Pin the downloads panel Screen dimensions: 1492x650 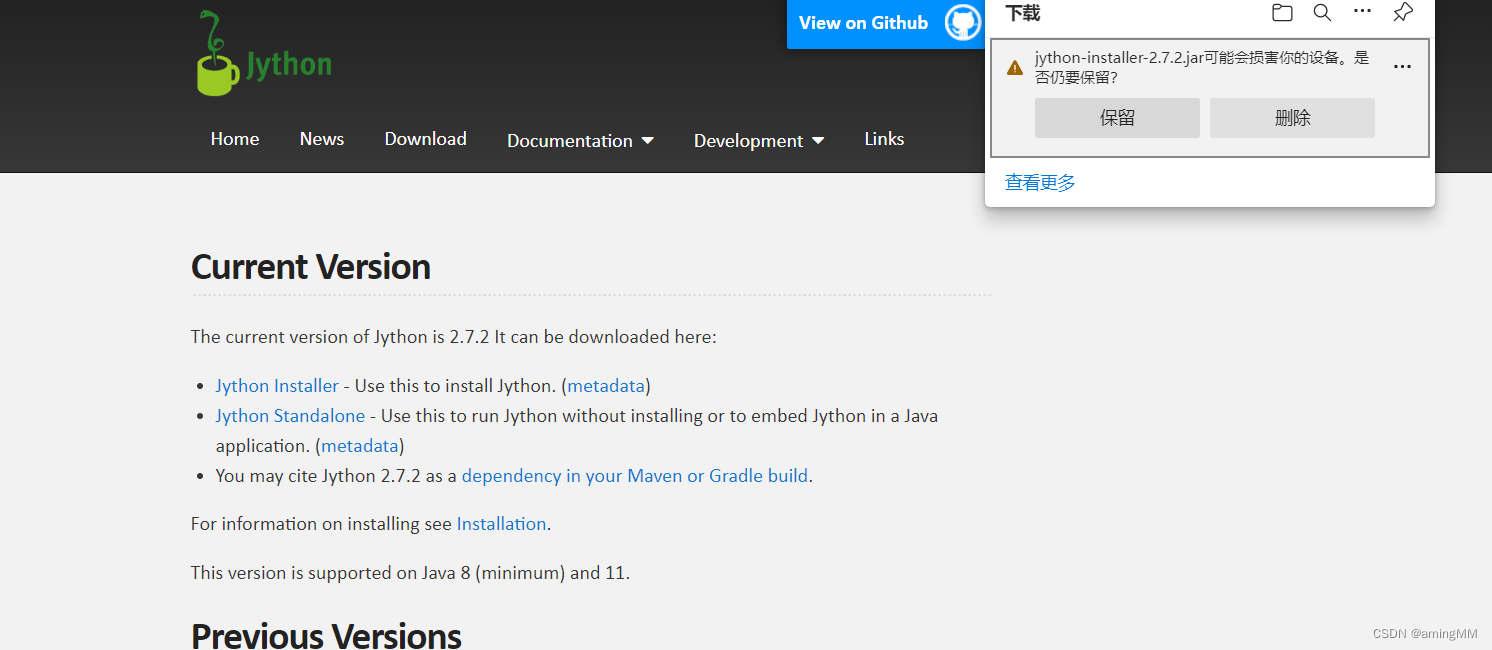click(1403, 13)
